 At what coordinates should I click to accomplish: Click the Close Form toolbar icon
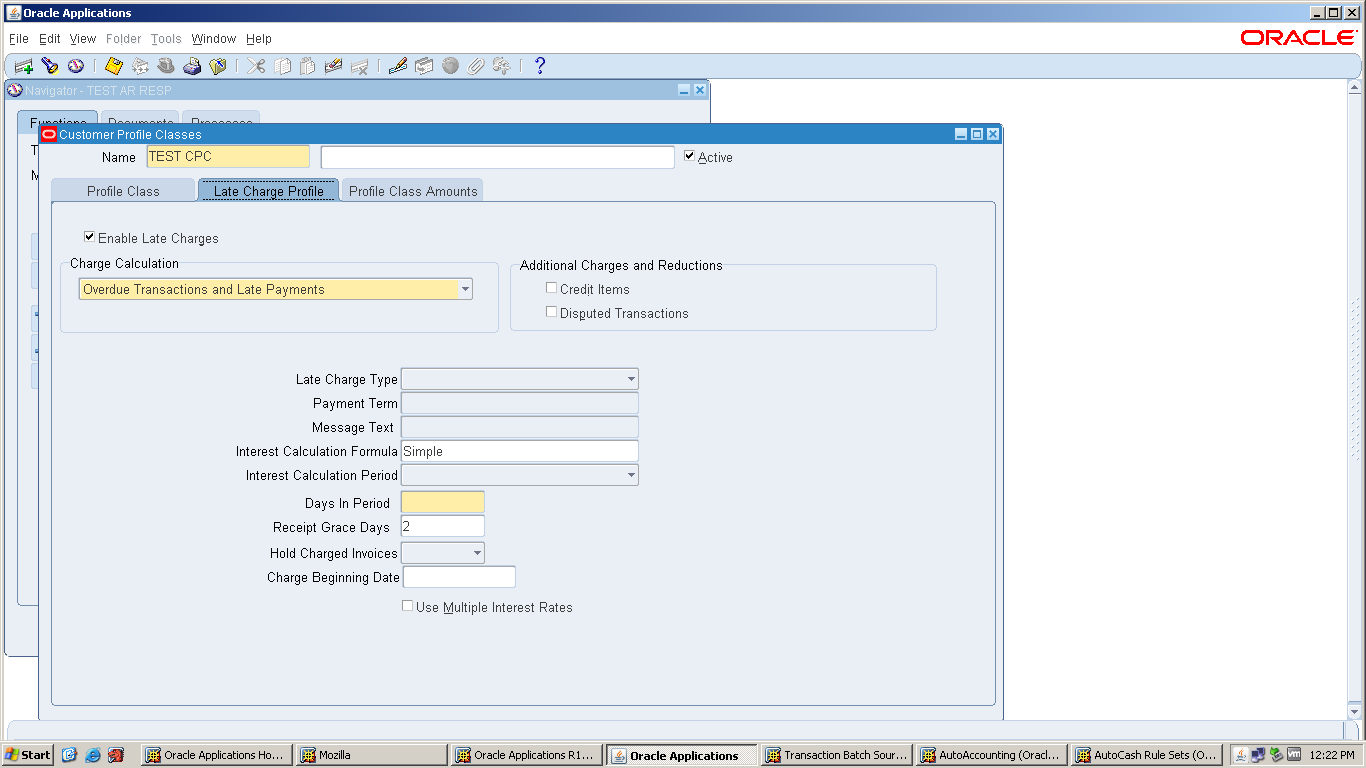(x=218, y=66)
